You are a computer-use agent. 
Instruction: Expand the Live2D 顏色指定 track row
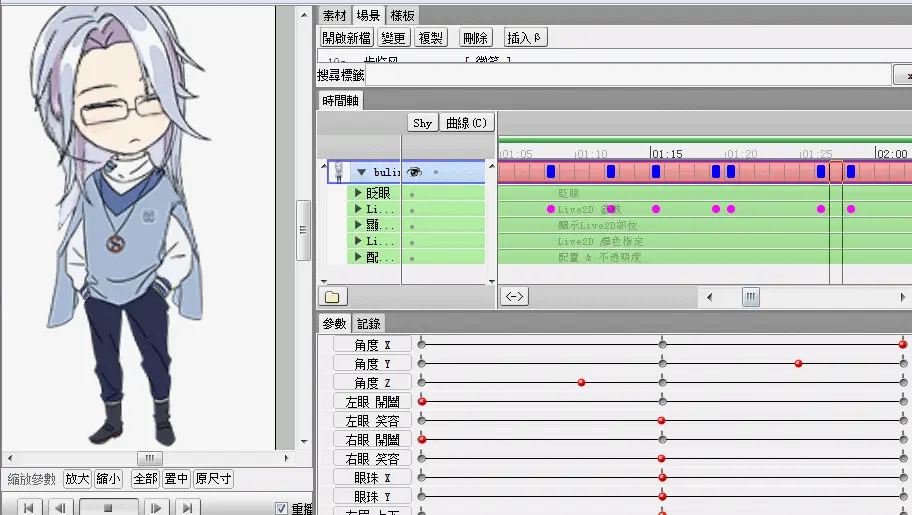click(358, 240)
